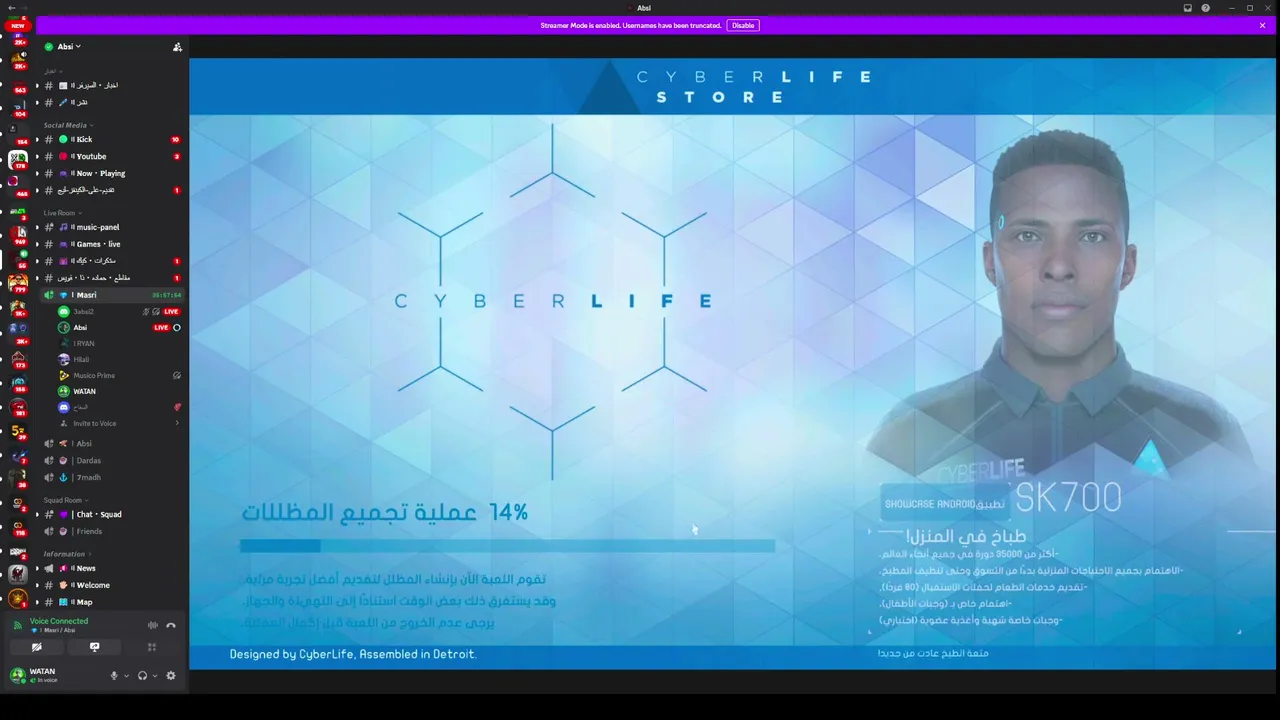Open the Kick text channel

click(x=110, y=139)
